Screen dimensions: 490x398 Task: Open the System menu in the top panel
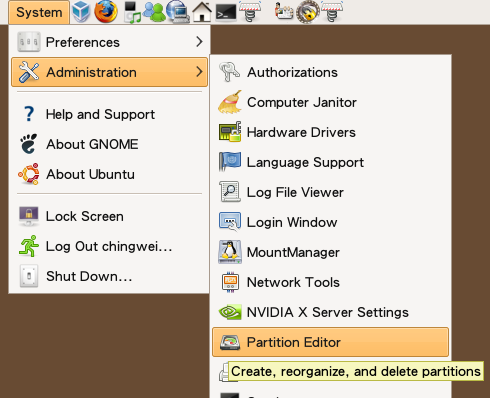click(x=39, y=12)
